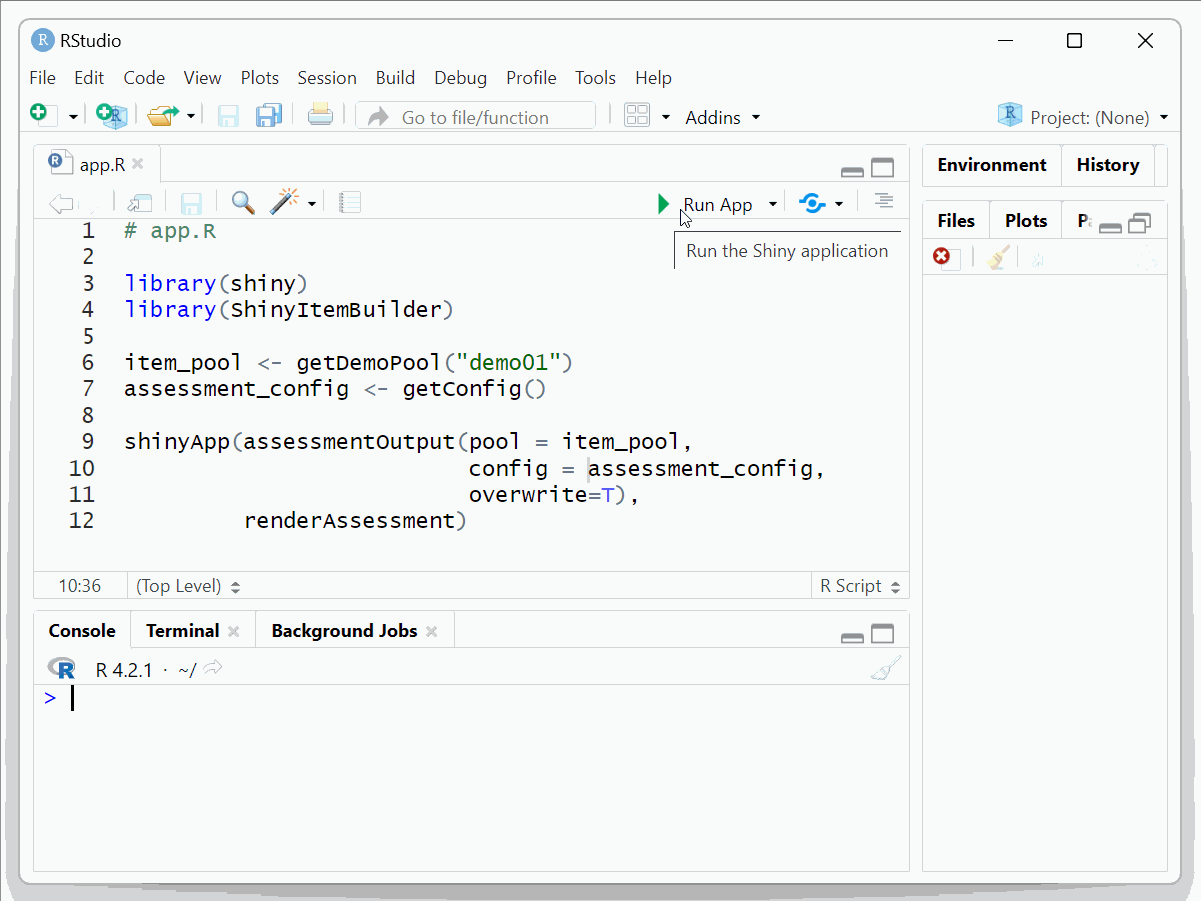Open the workspace panes layout icon
This screenshot has height=901, width=1201.
coord(637,116)
